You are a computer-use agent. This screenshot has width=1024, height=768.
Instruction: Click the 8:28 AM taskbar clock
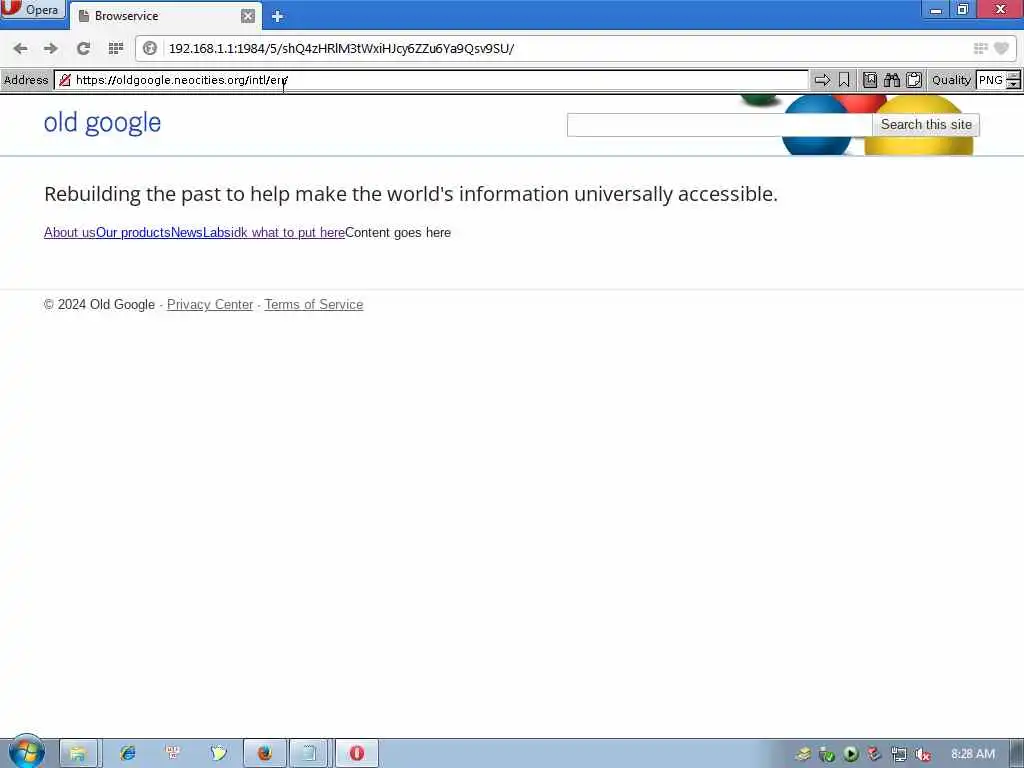click(973, 754)
